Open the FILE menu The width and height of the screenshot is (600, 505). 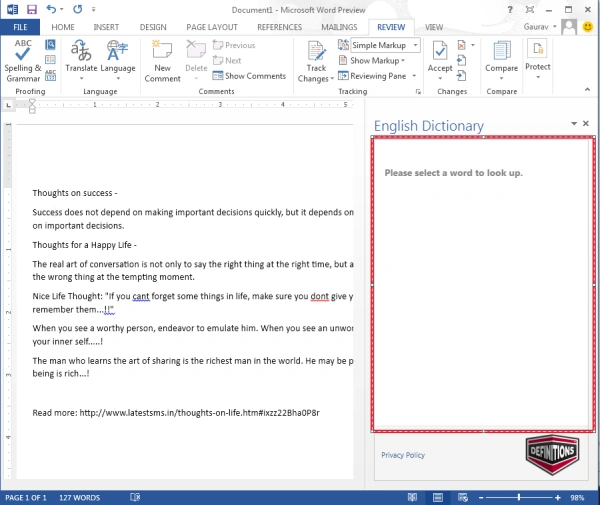(x=20, y=27)
